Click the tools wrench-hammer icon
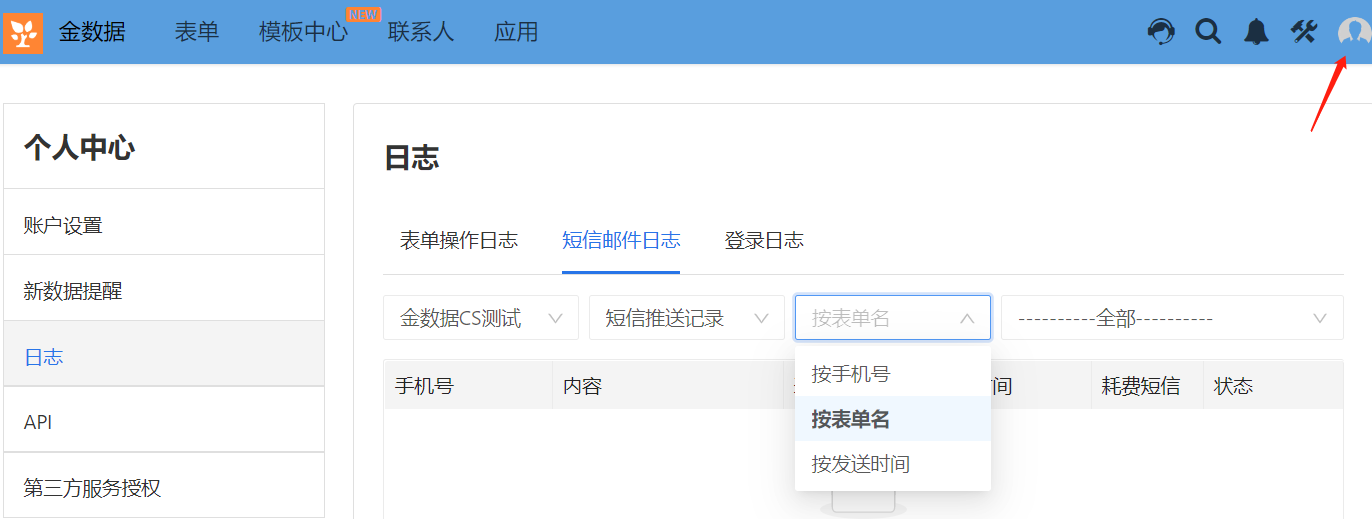 point(1304,32)
